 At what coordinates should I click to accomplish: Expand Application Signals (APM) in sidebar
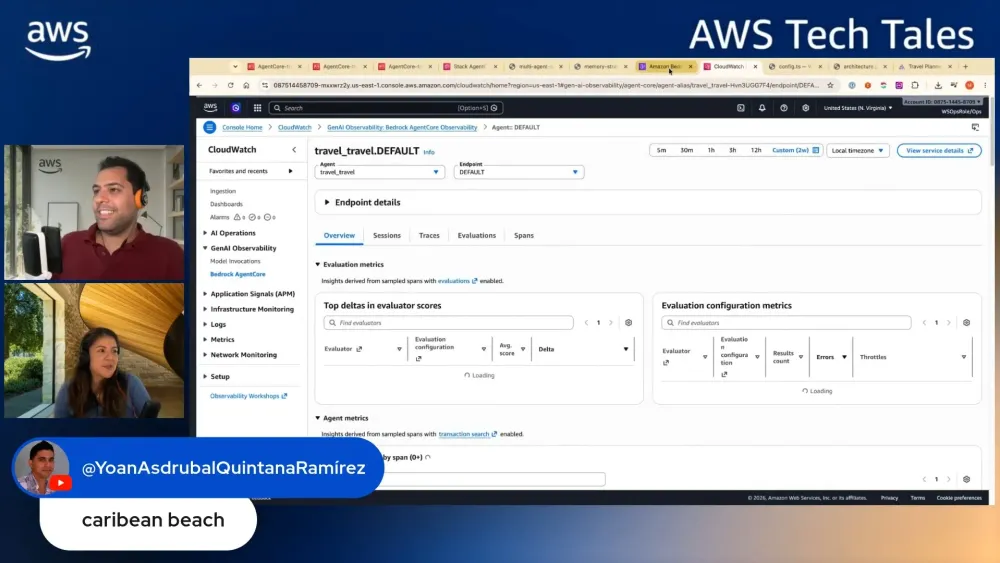tap(205, 294)
